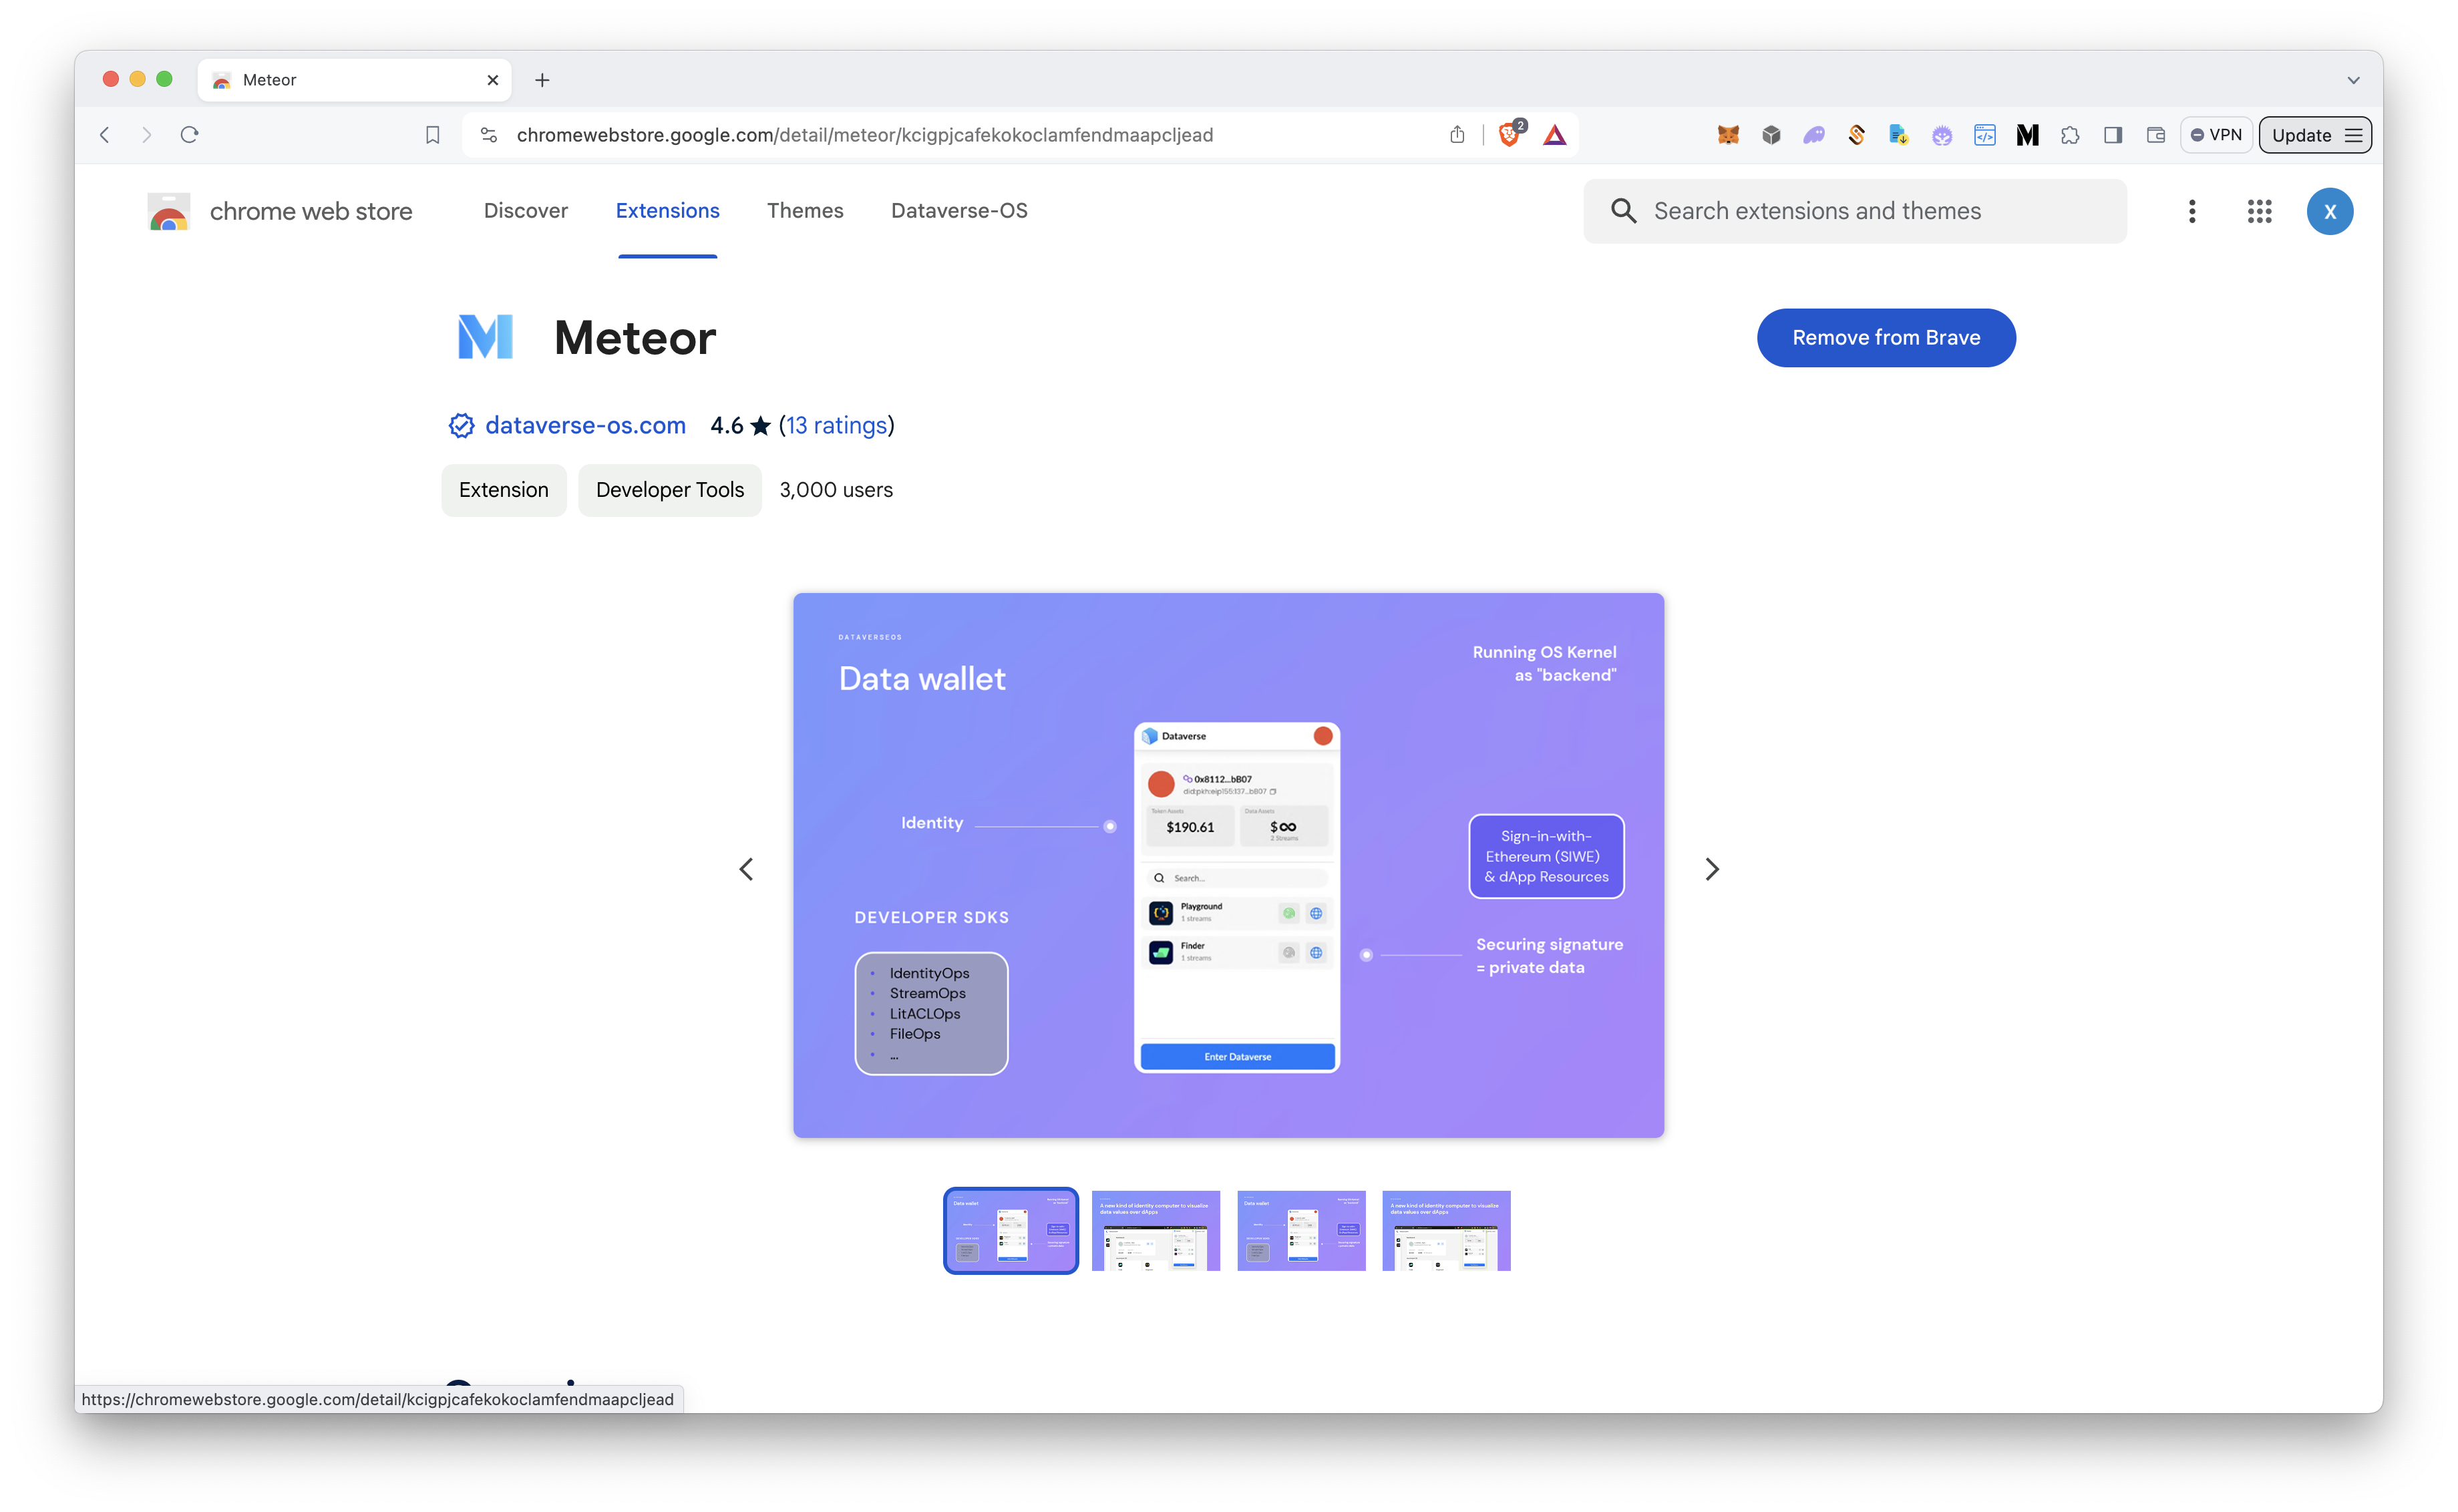Advance the screenshot carousel with the right arrow
This screenshot has height=1512, width=2458.
click(x=1712, y=869)
